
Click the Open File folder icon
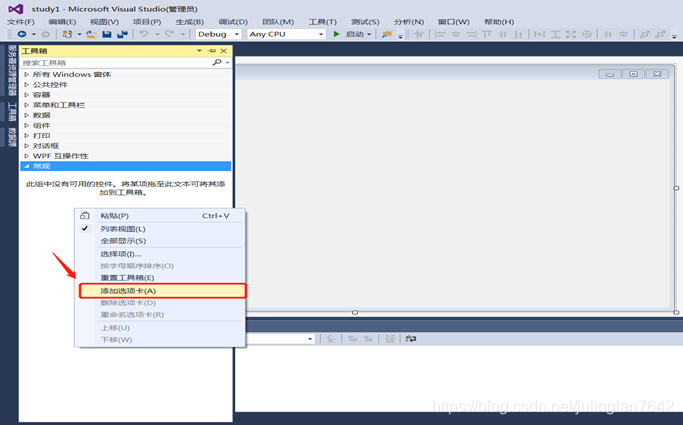(x=91, y=34)
